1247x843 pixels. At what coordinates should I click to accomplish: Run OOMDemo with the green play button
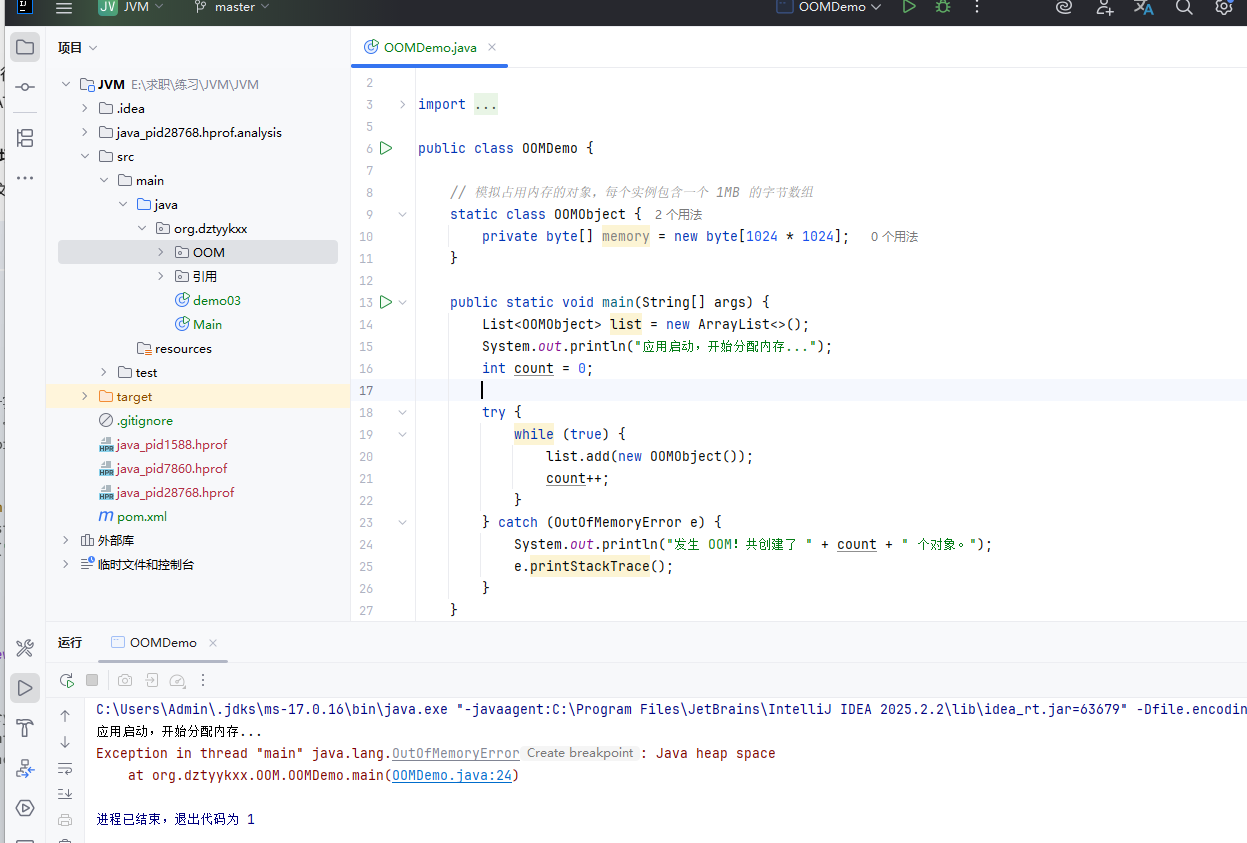(x=908, y=7)
